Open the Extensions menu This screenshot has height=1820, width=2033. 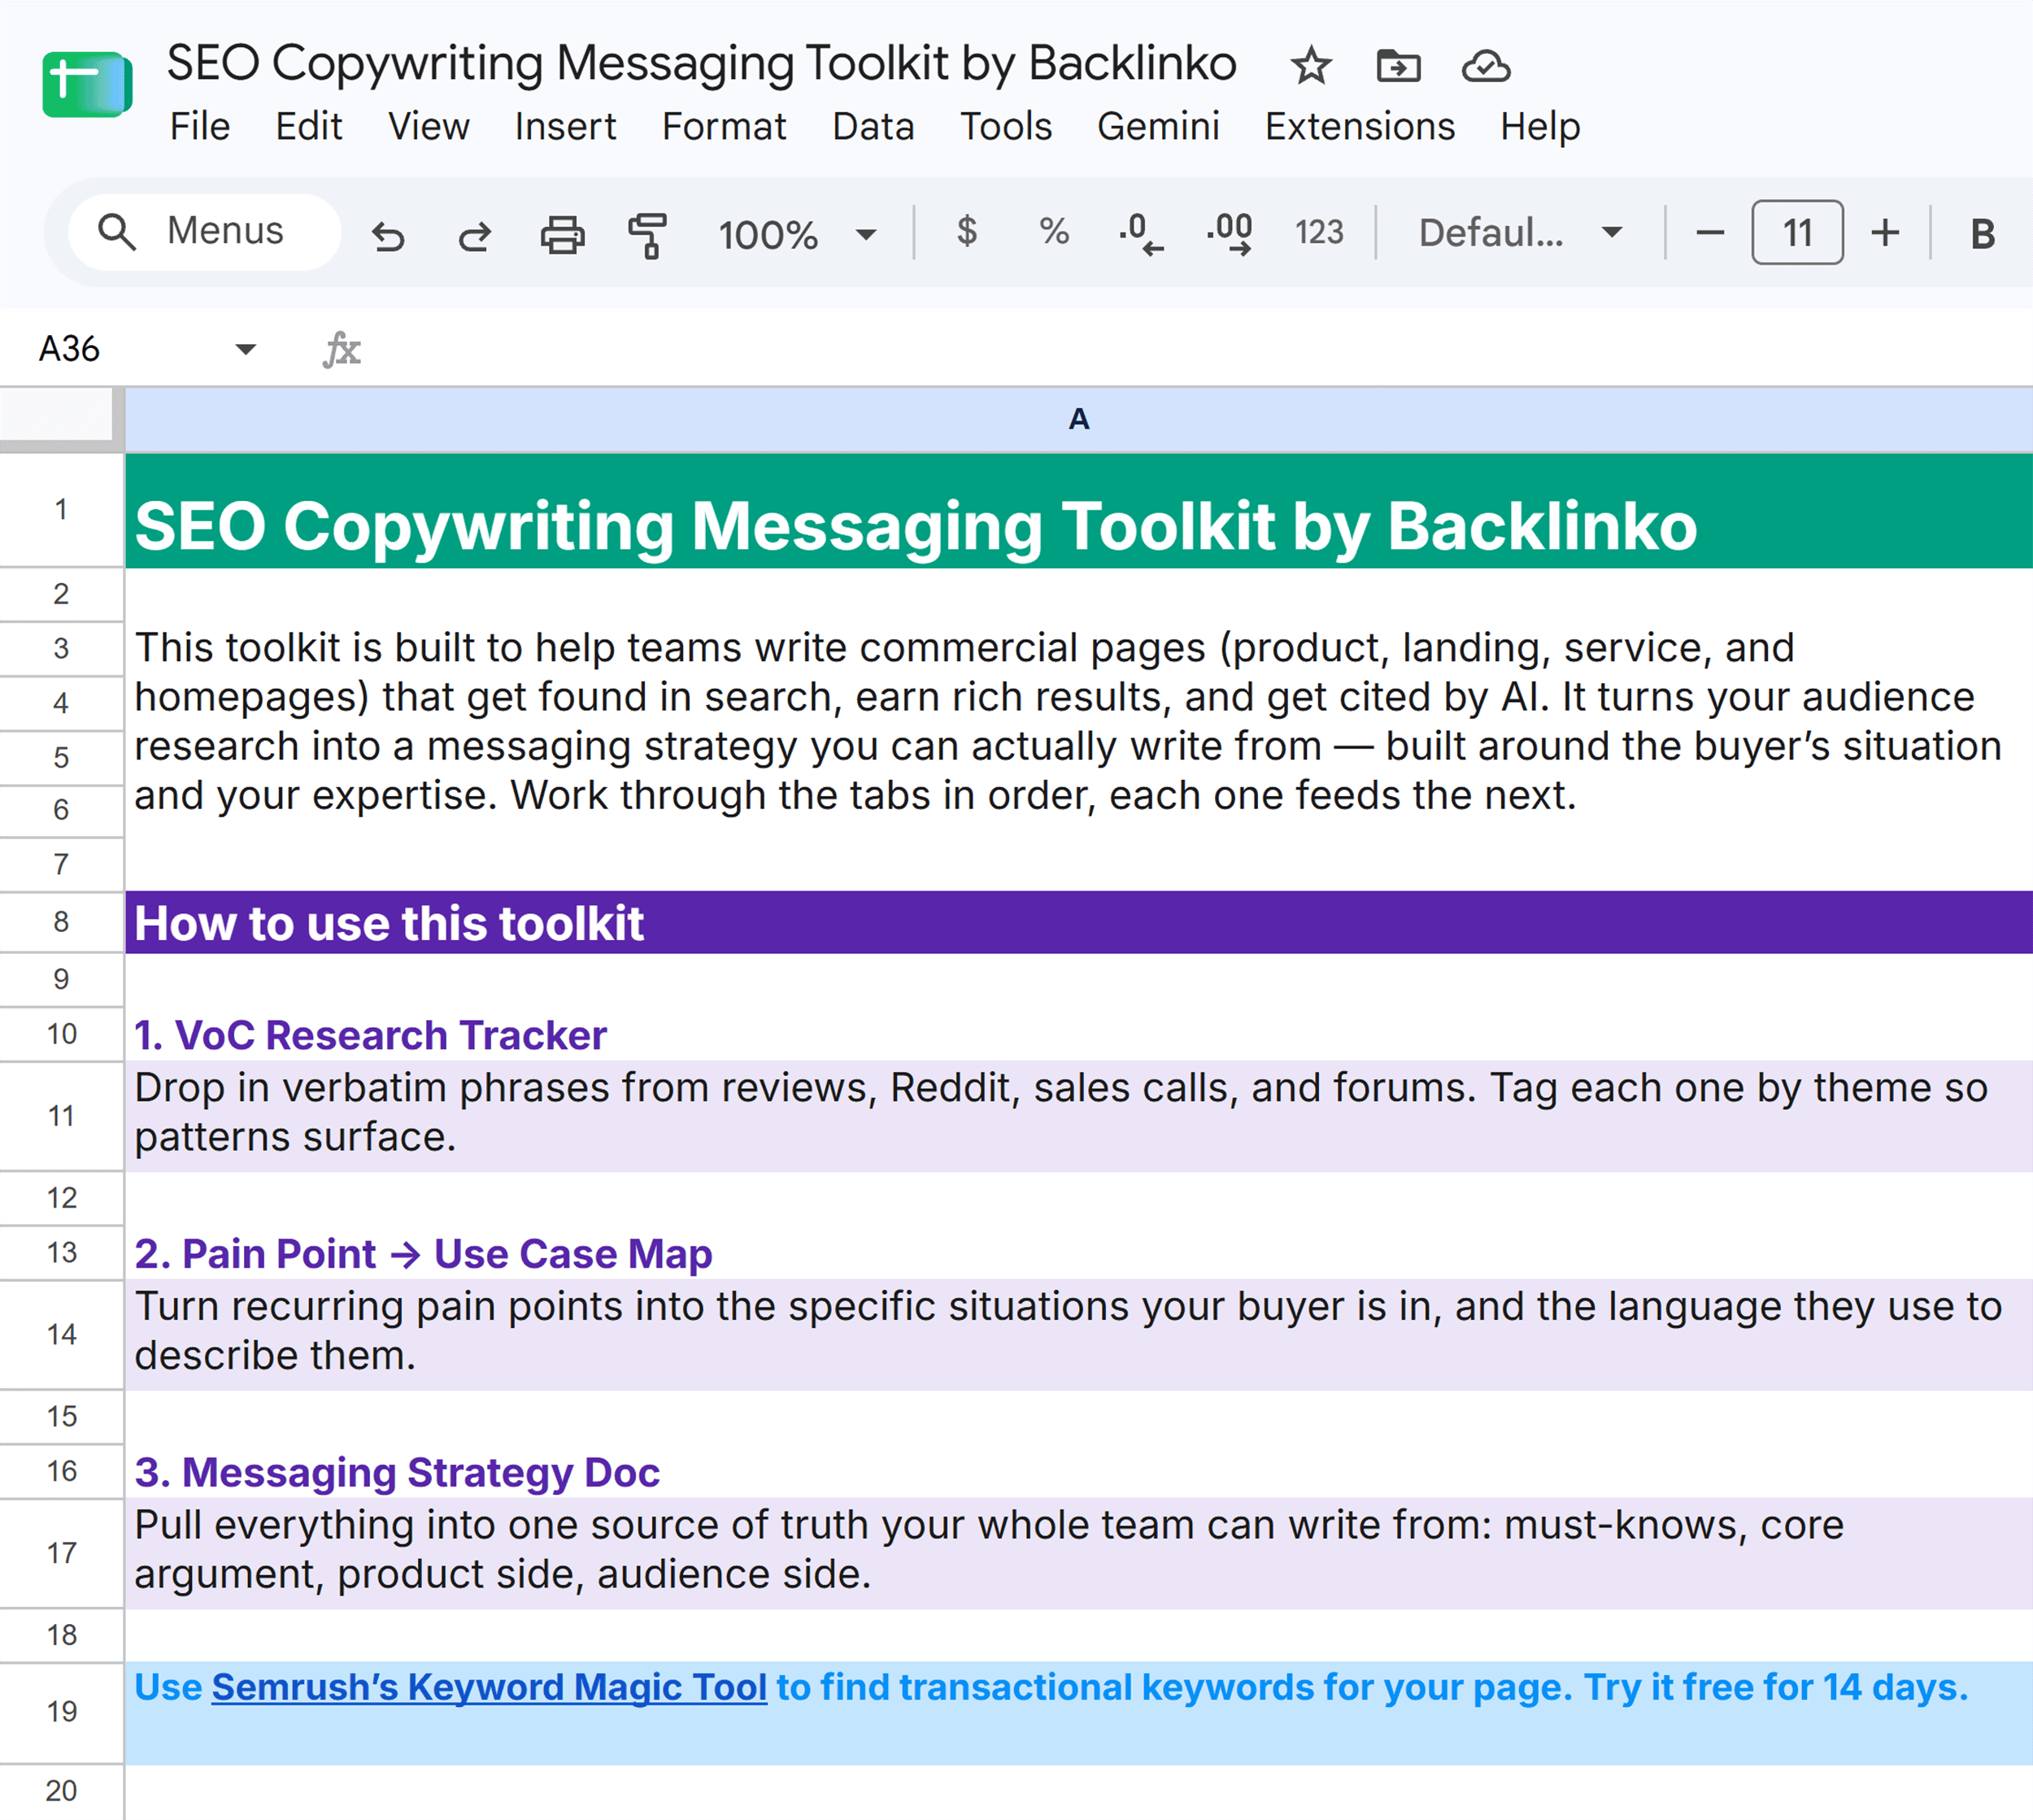coord(1360,127)
